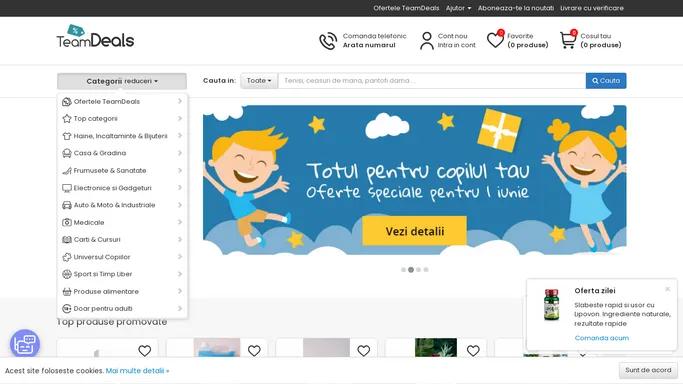
Task: Favorite the fourth promoted product
Action: (473, 350)
